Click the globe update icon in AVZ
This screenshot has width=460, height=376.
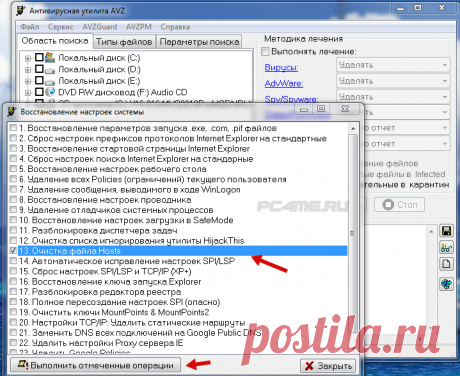coord(446,284)
